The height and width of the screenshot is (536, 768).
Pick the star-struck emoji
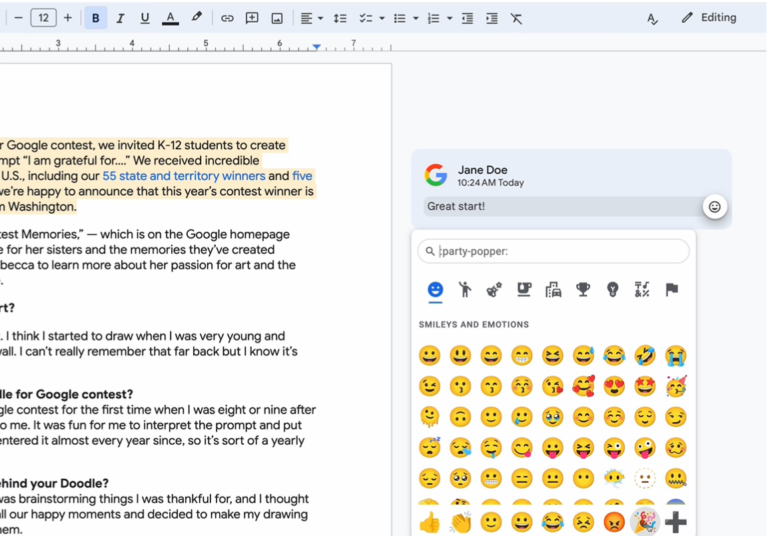(645, 387)
